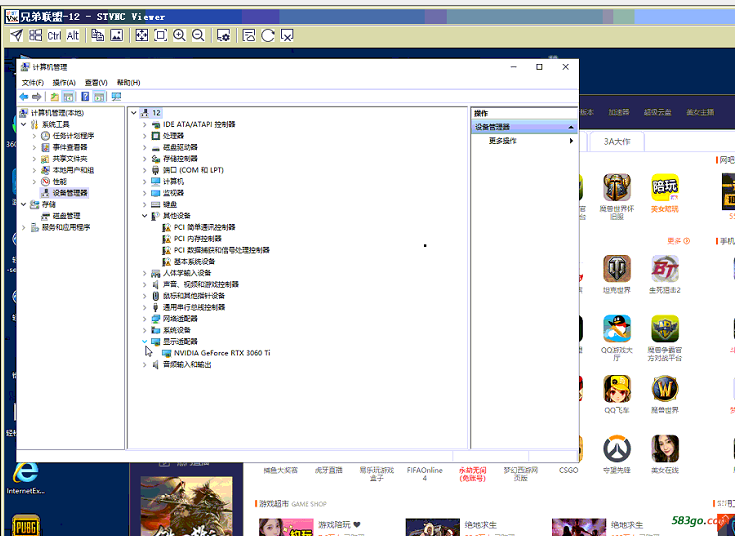Select 基本系统设备 under 其他设备
Screen dimensions: 735x536
click(194, 261)
